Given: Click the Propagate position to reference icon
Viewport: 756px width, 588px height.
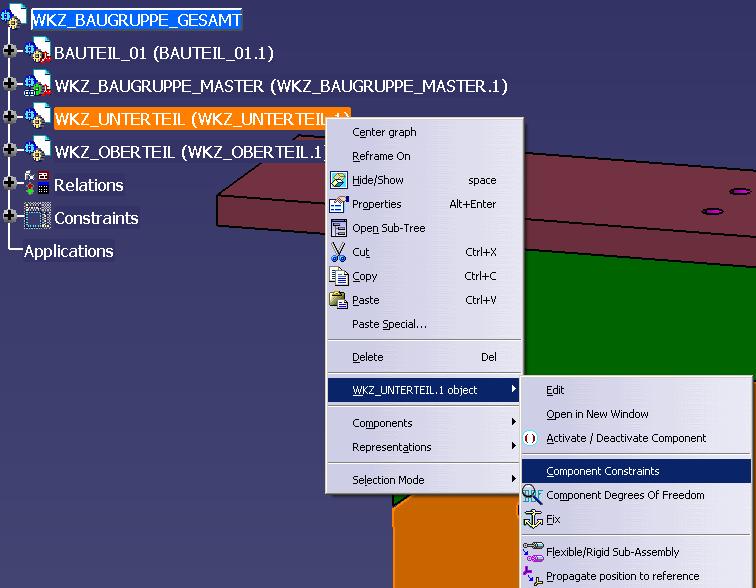Looking at the screenshot, I should click(533, 576).
